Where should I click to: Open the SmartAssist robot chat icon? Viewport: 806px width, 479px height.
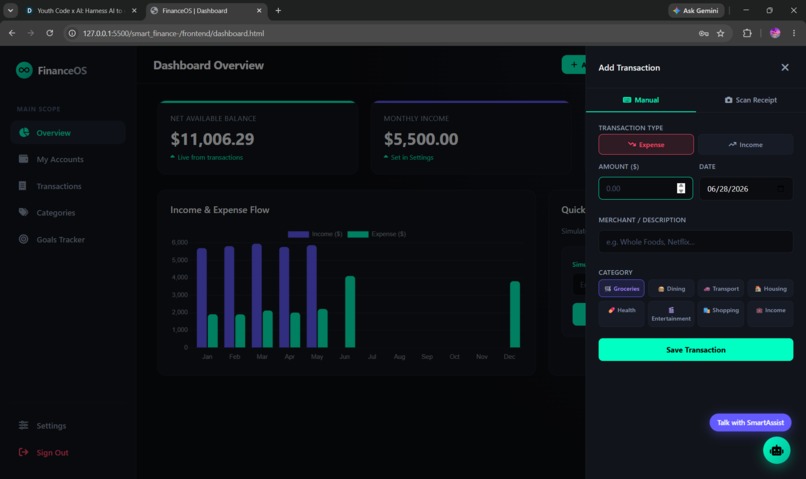(x=776, y=450)
